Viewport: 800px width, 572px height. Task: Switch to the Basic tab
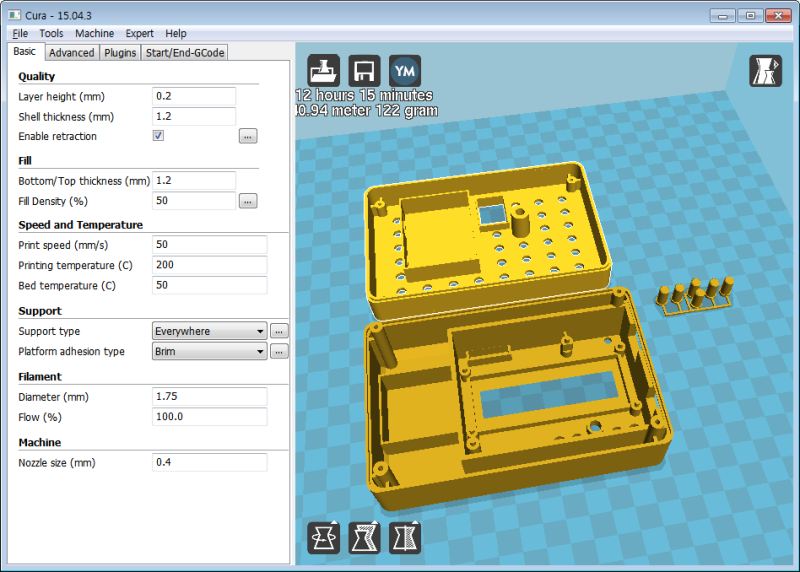[25, 52]
